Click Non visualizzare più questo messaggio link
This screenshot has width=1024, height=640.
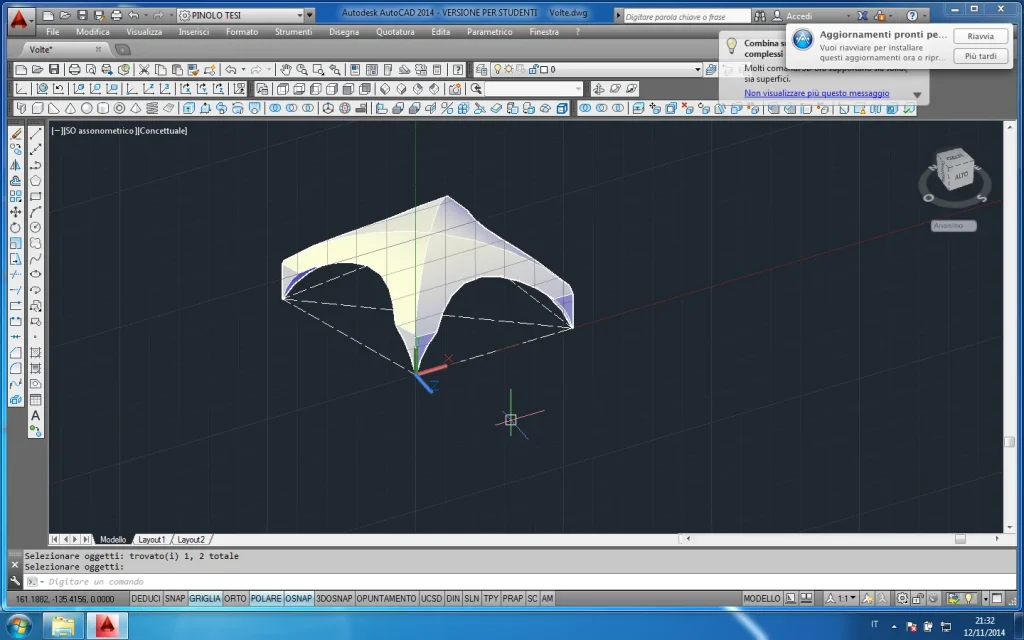pyautogui.click(x=816, y=93)
